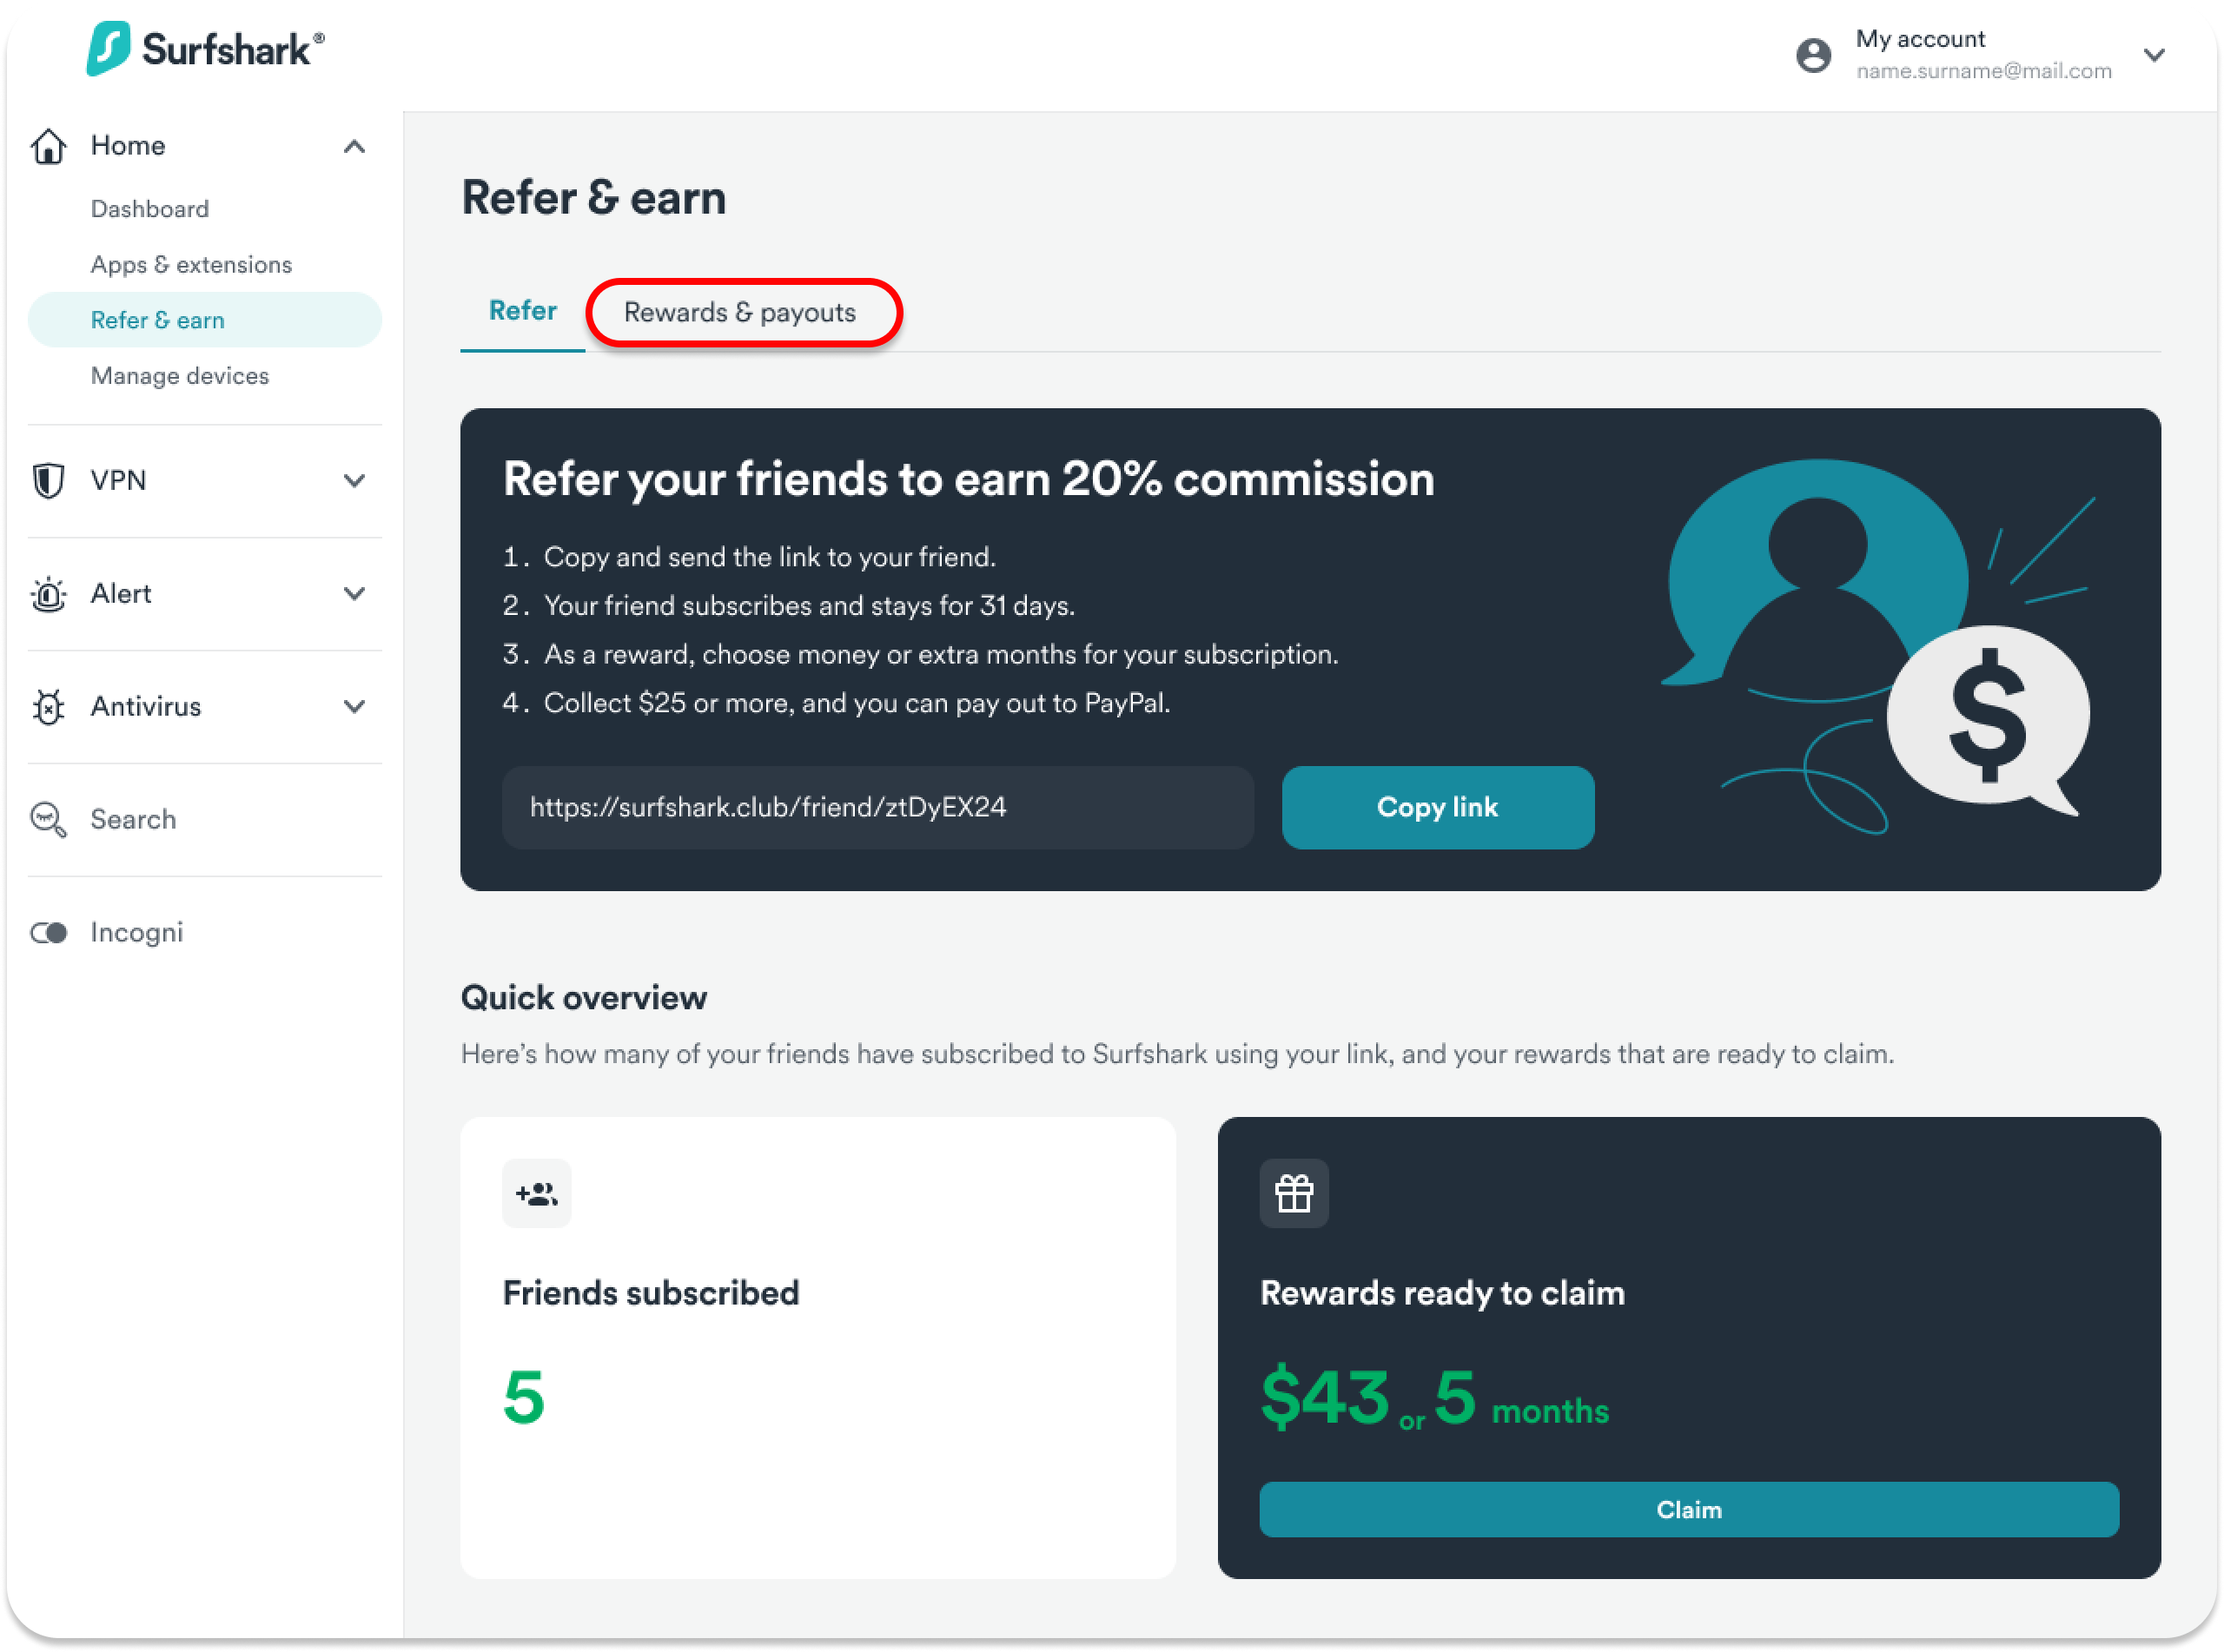This screenshot has height=1652, width=2224.
Task: Click the Alert siren icon
Action: tap(48, 594)
